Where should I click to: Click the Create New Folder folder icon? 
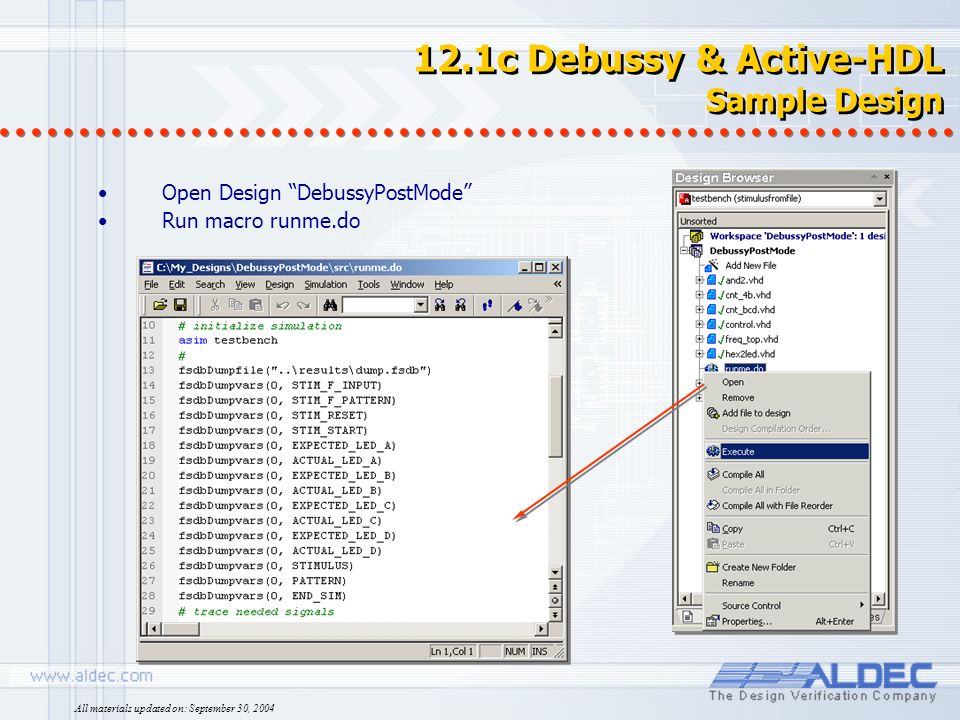pos(713,567)
